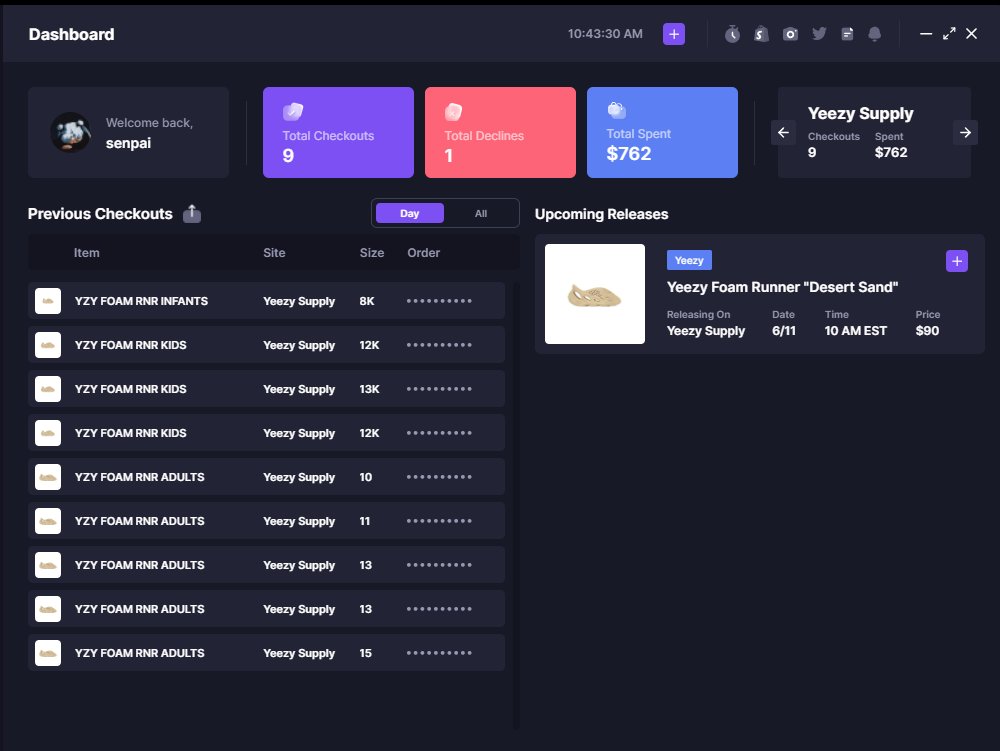Click the notification bell icon

(x=875, y=34)
